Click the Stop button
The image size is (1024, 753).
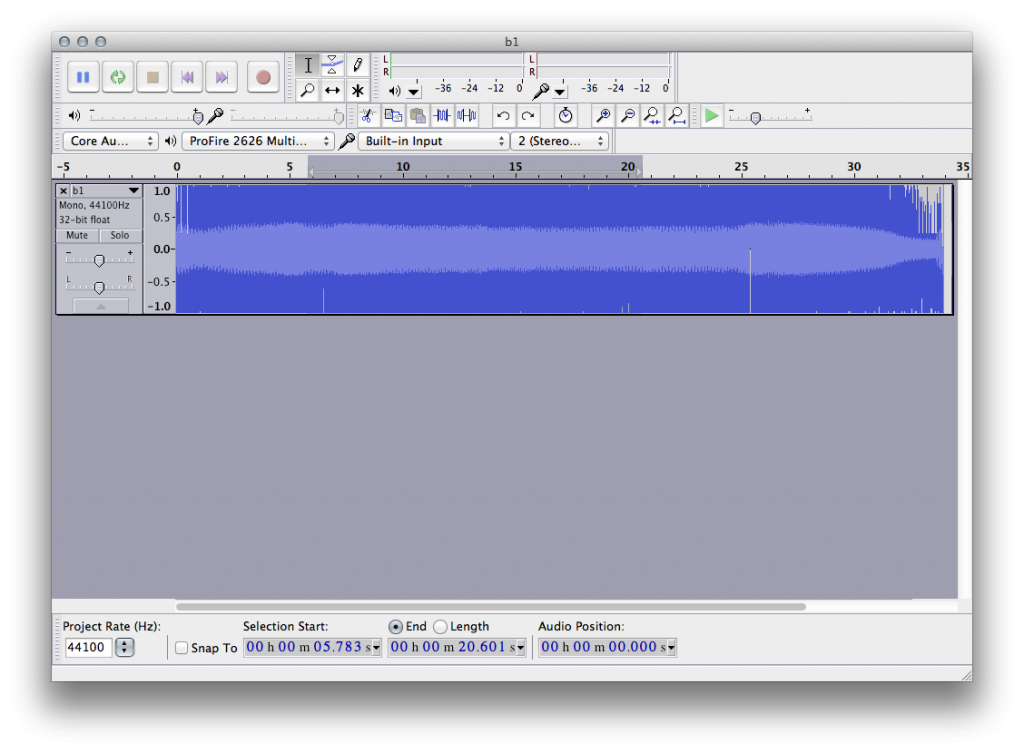(151, 76)
